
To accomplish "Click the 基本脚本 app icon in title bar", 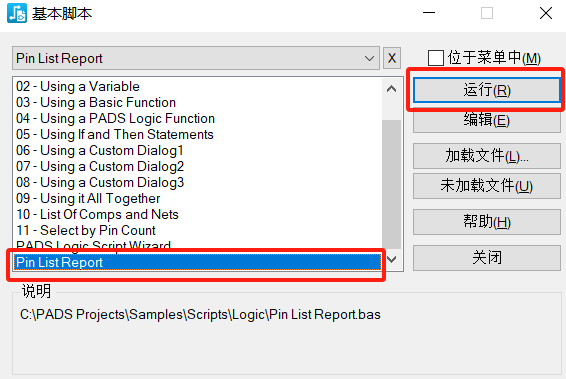I will (x=17, y=13).
